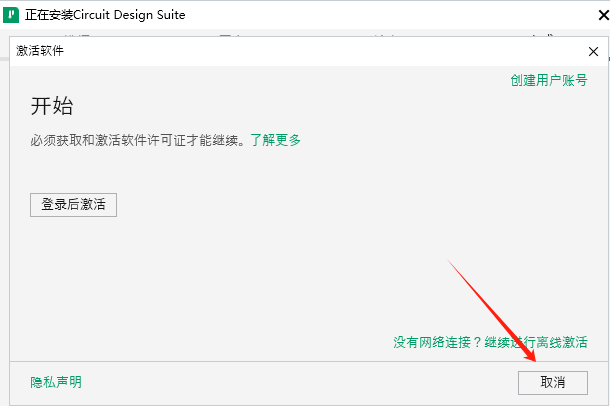Select the 开始 heading text
The image size is (610, 406).
52,106
